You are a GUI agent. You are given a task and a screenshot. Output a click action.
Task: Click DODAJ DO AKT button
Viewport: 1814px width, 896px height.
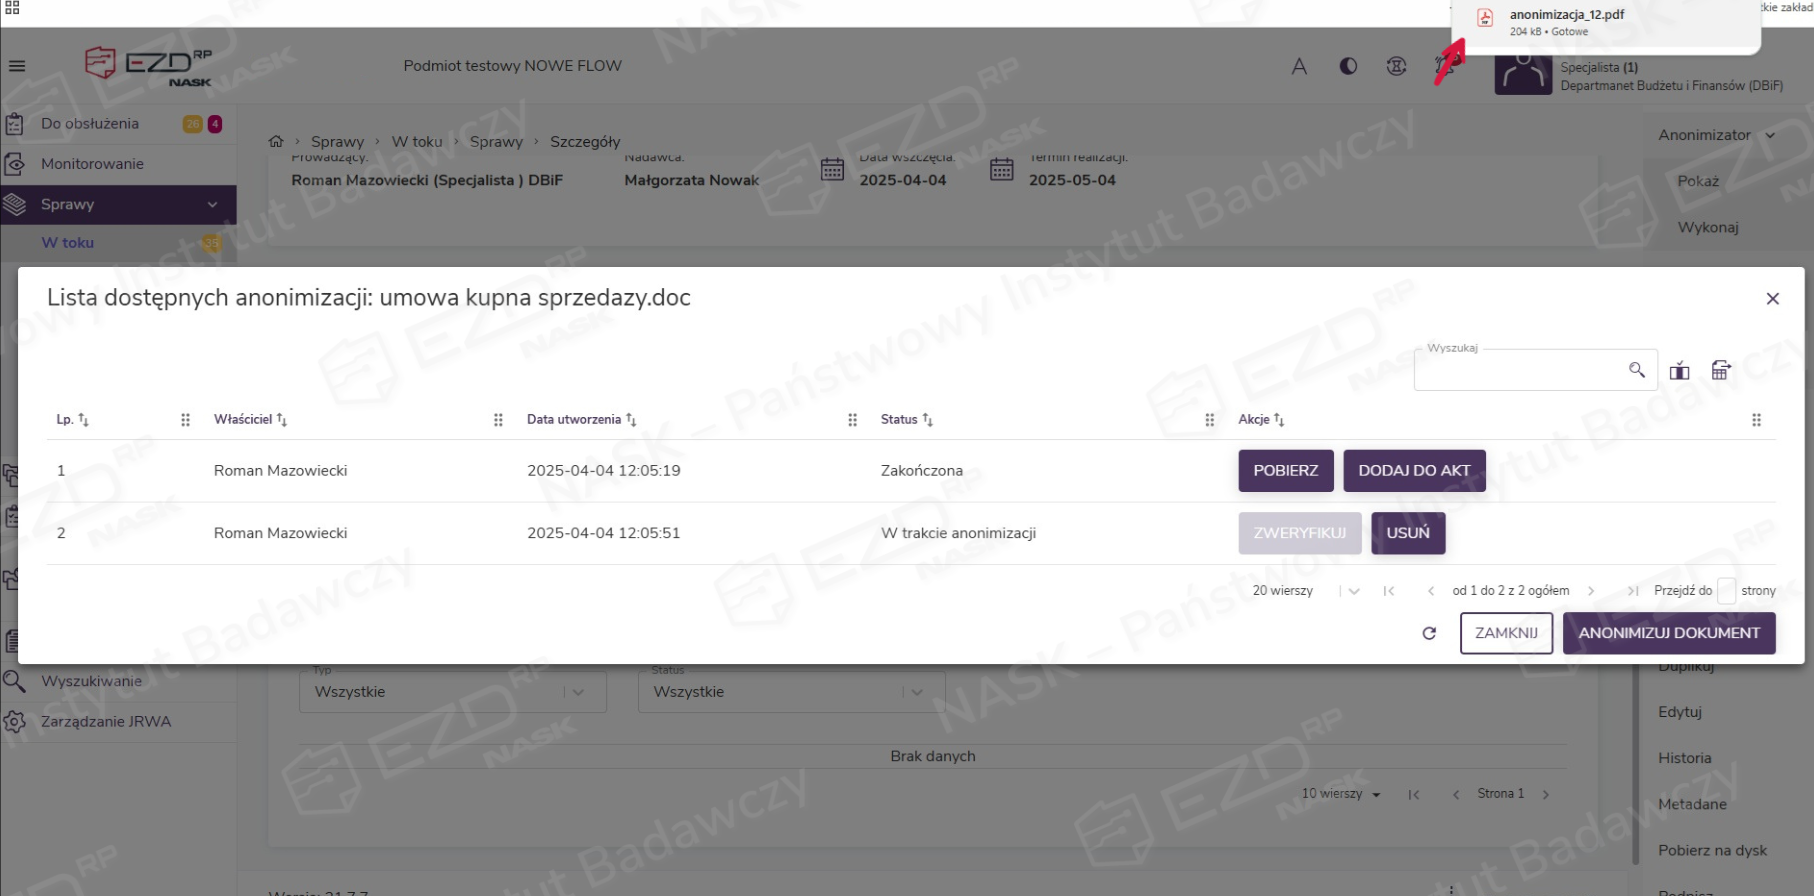pyautogui.click(x=1413, y=471)
